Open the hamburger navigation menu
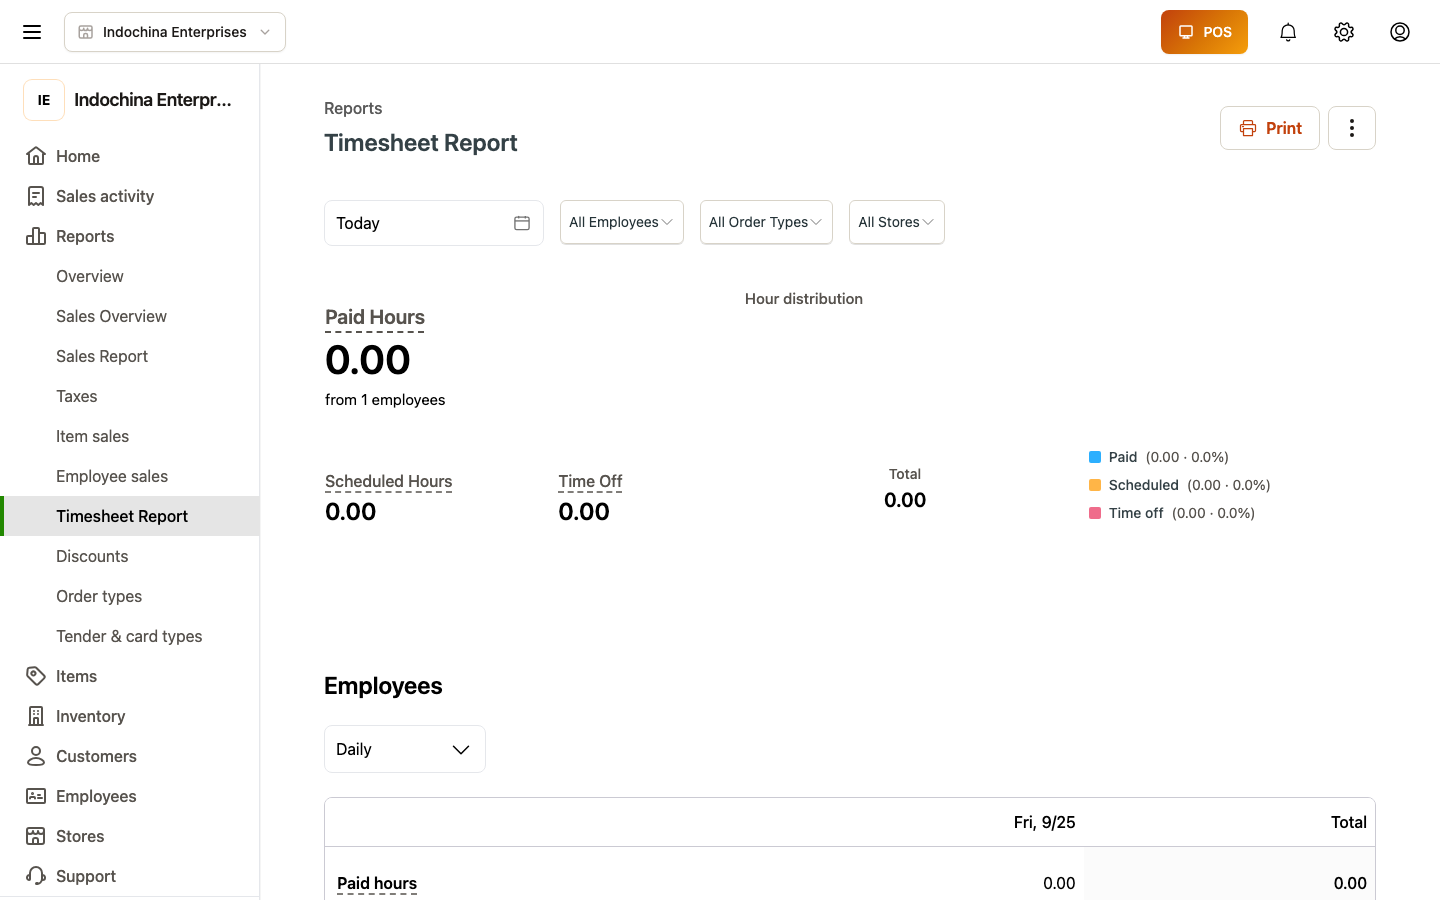Screen dimensions: 1440x900 32,32
